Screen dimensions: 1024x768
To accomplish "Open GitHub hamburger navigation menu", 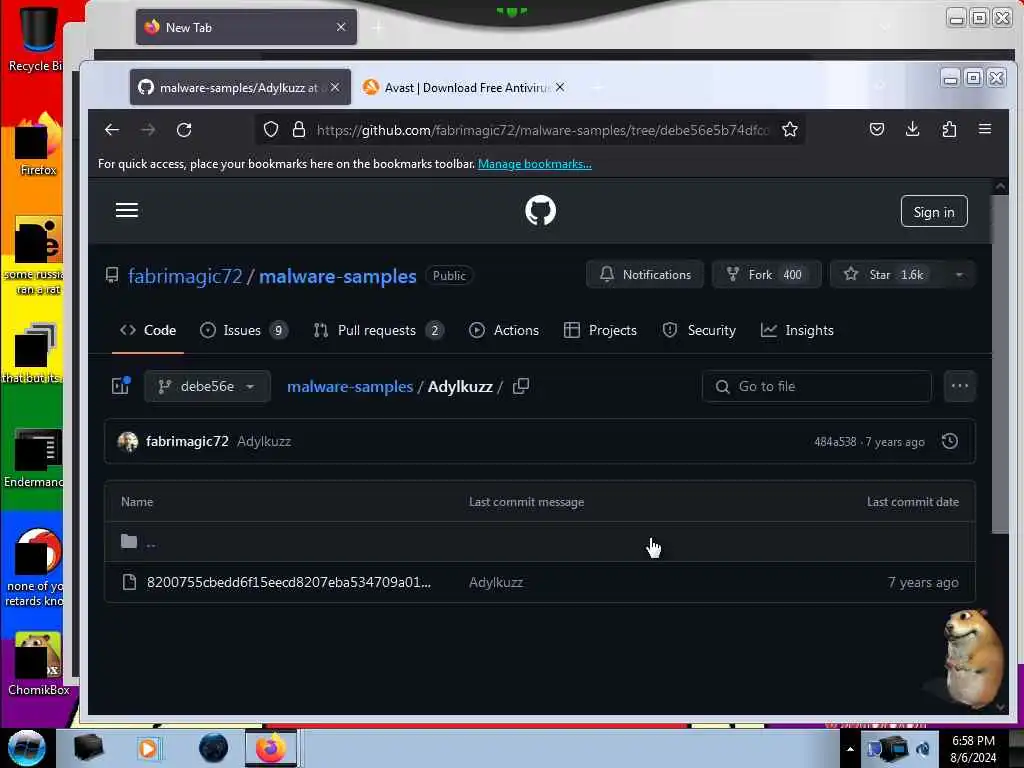I will (127, 210).
